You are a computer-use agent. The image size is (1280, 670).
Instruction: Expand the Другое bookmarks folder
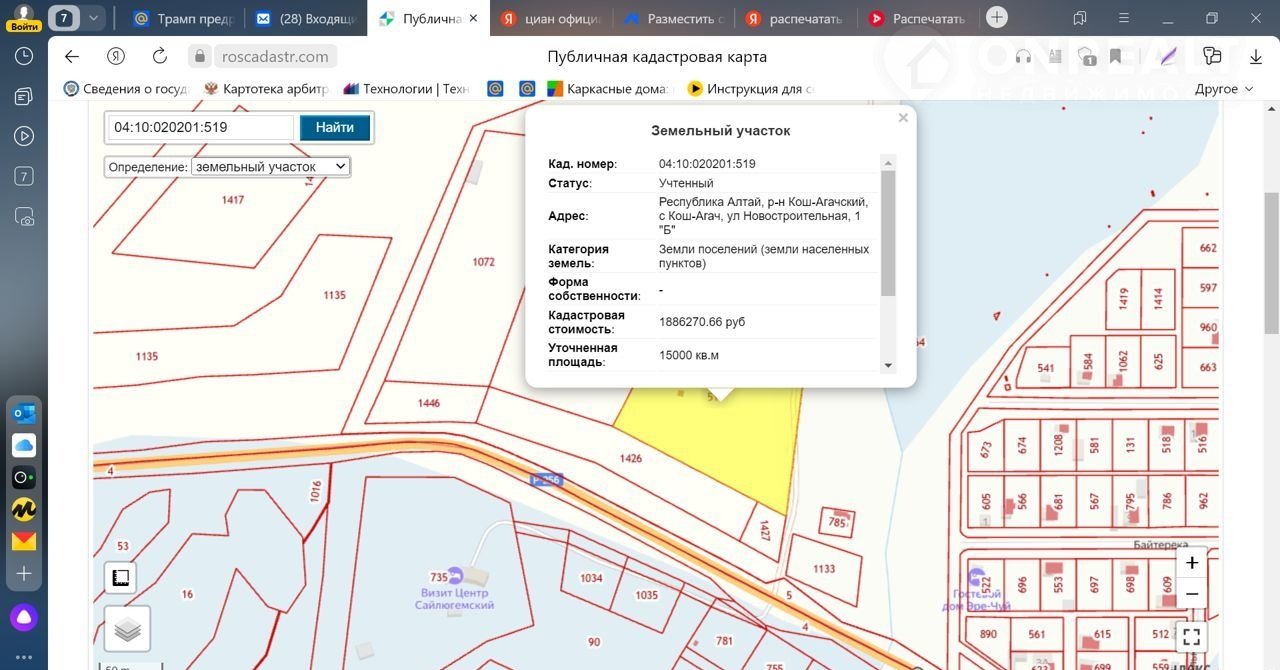coord(1224,89)
